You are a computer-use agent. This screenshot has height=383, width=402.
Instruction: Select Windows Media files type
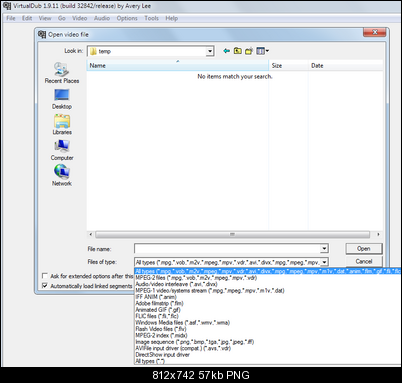click(267, 322)
